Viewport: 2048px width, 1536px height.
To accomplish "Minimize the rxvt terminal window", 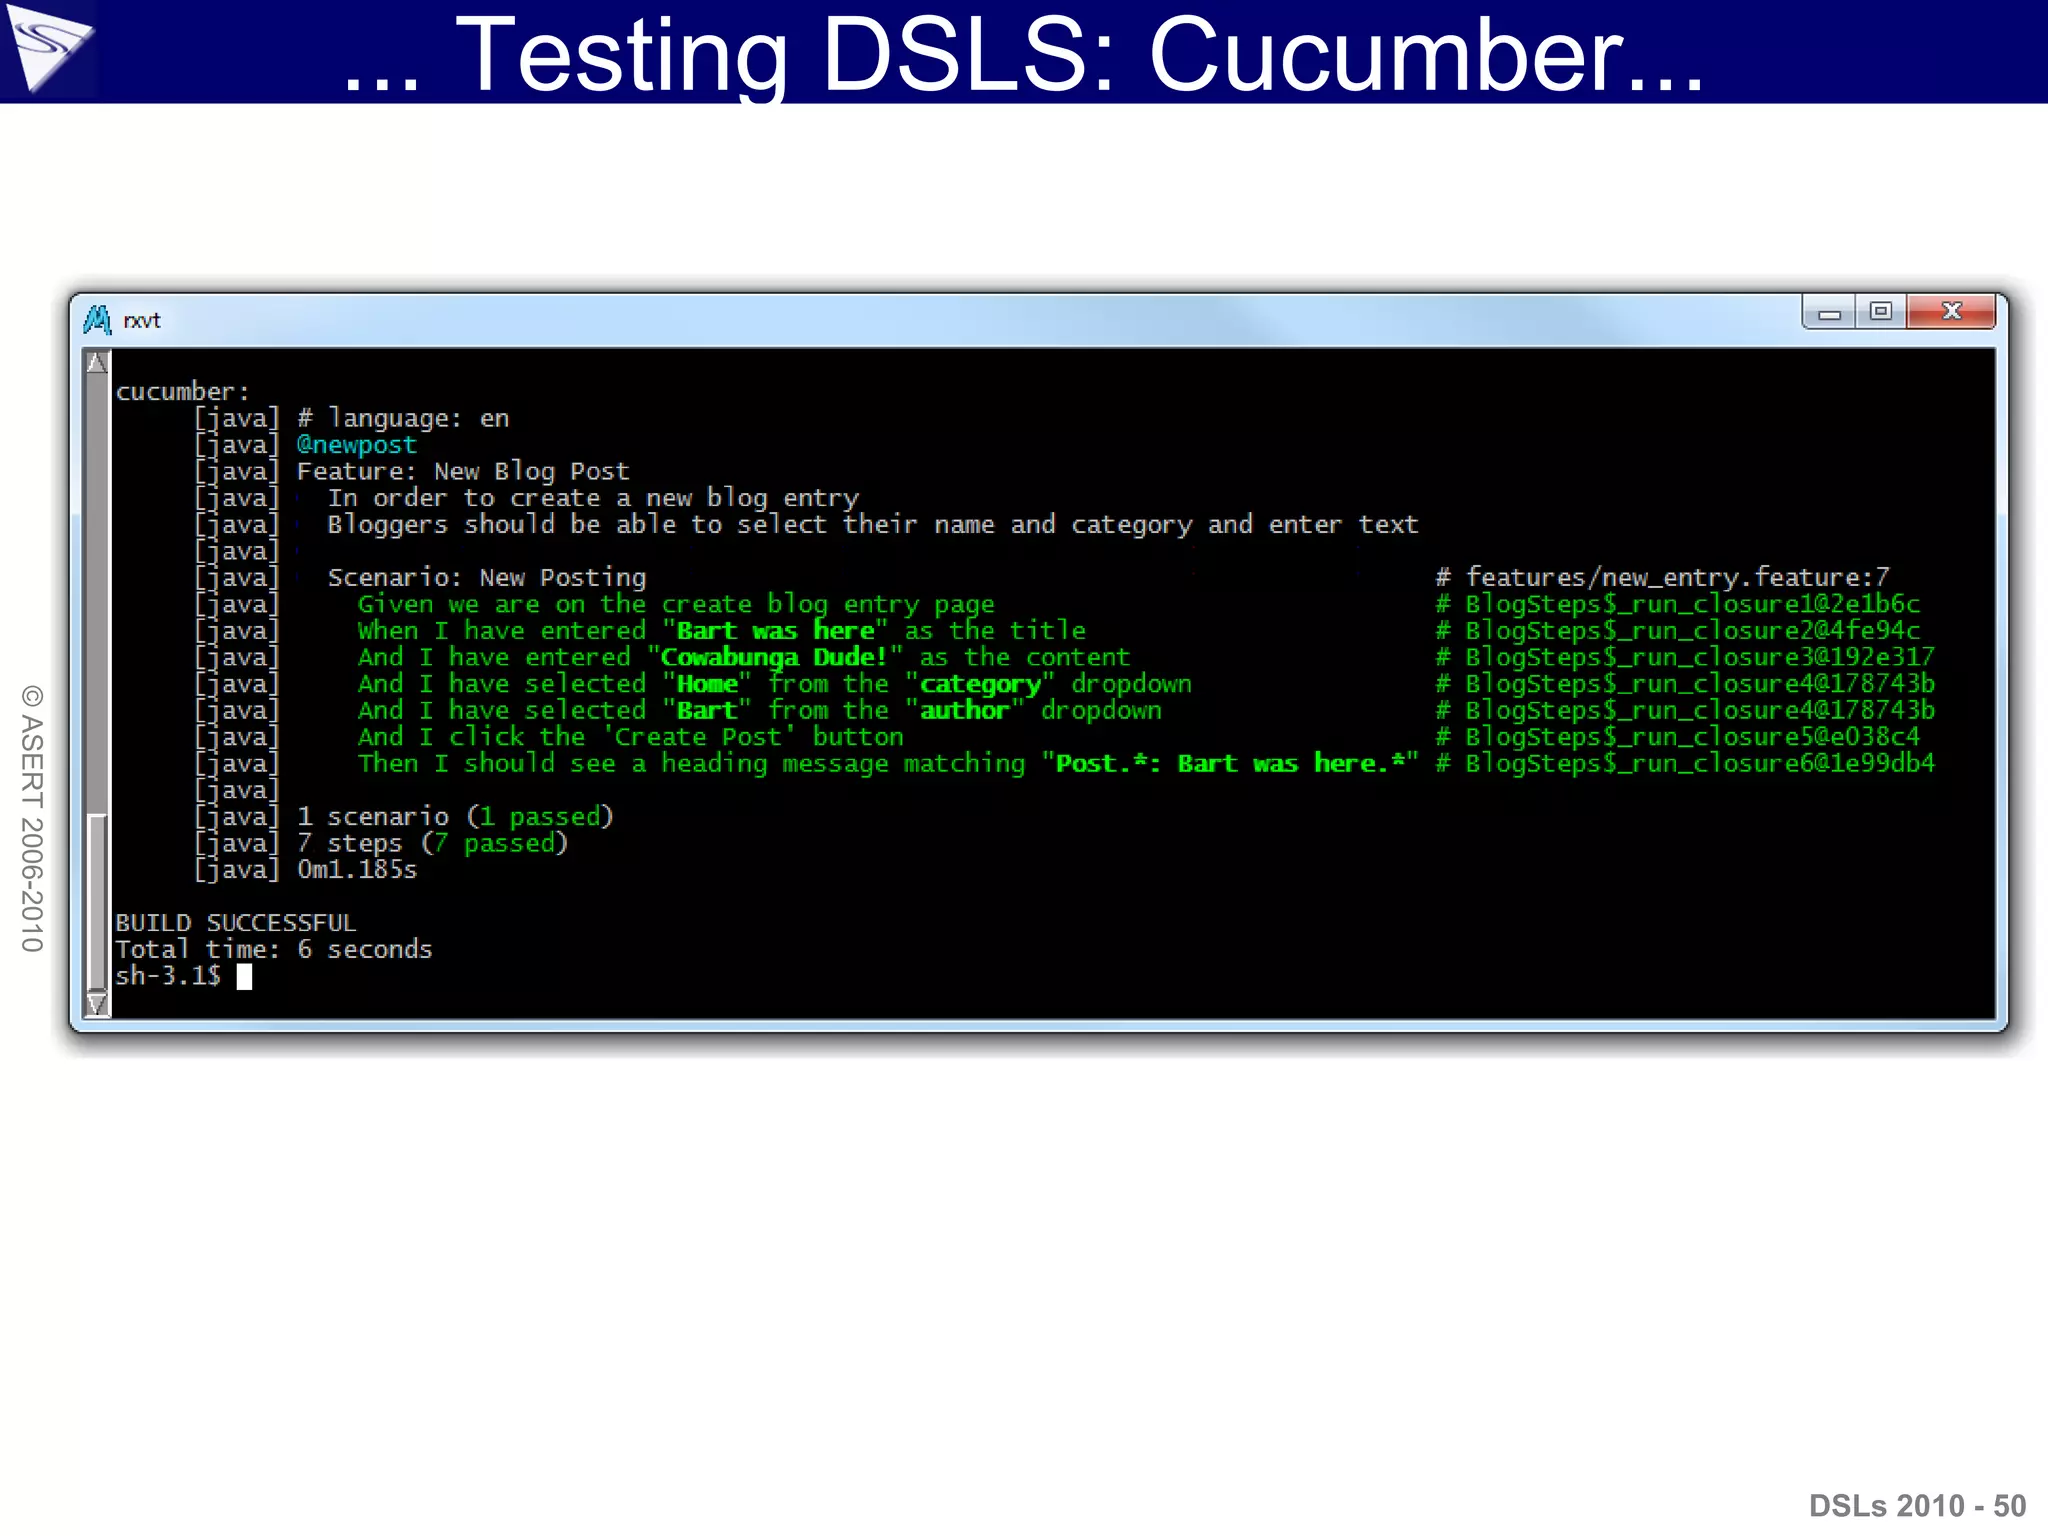I will (x=1829, y=312).
